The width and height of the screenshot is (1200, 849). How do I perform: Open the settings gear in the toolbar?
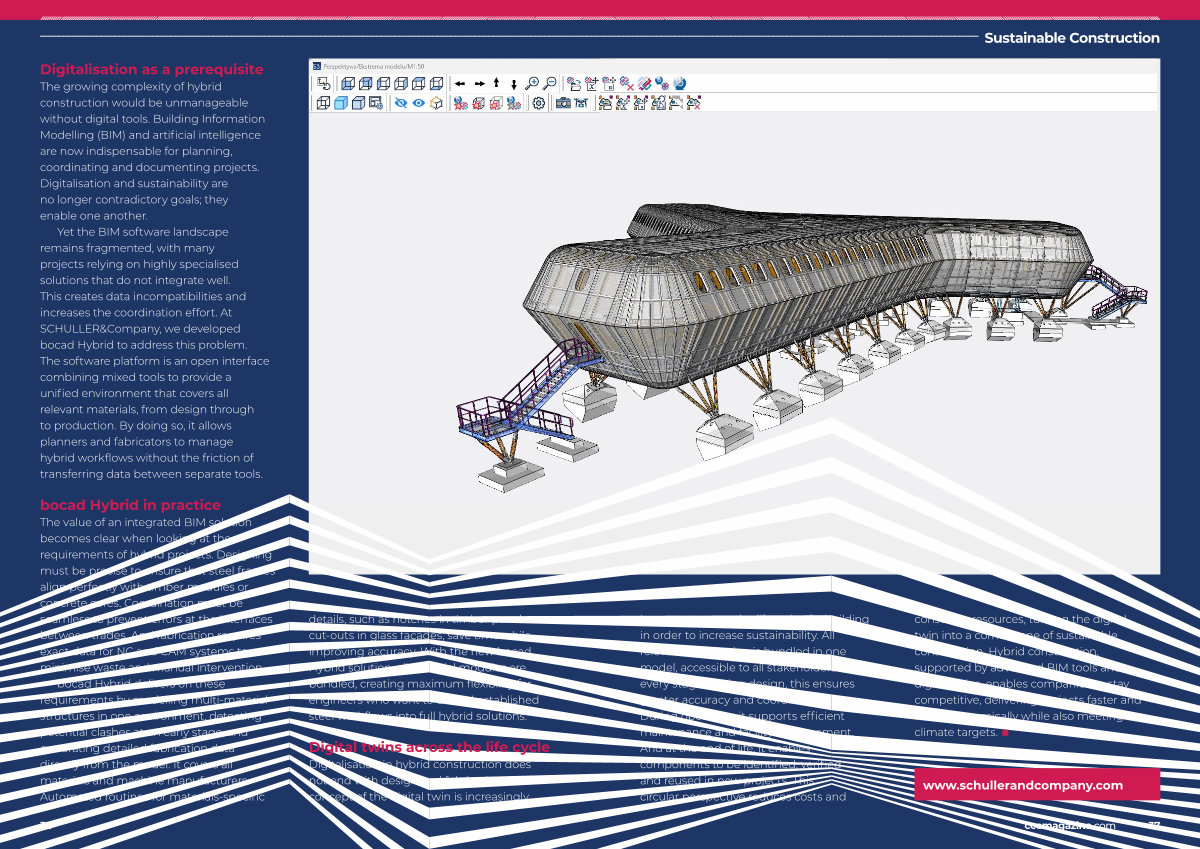[x=538, y=103]
